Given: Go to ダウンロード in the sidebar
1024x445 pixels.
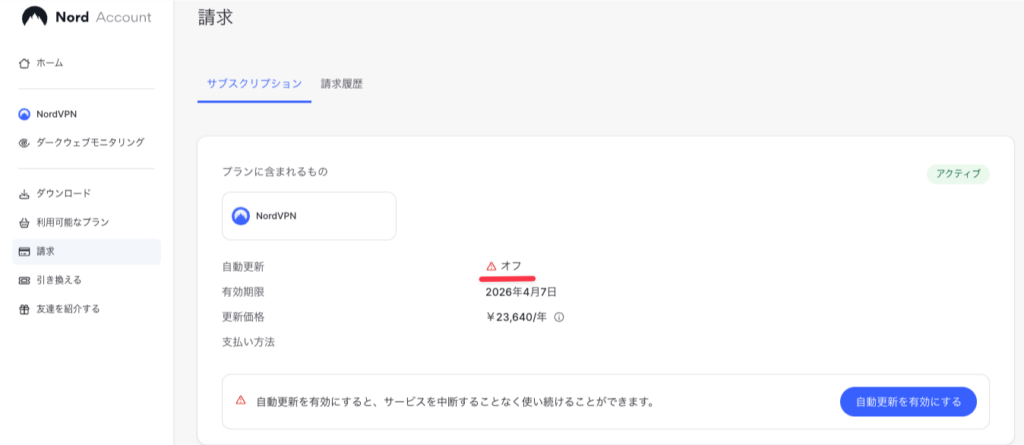Looking at the screenshot, I should (x=86, y=194).
